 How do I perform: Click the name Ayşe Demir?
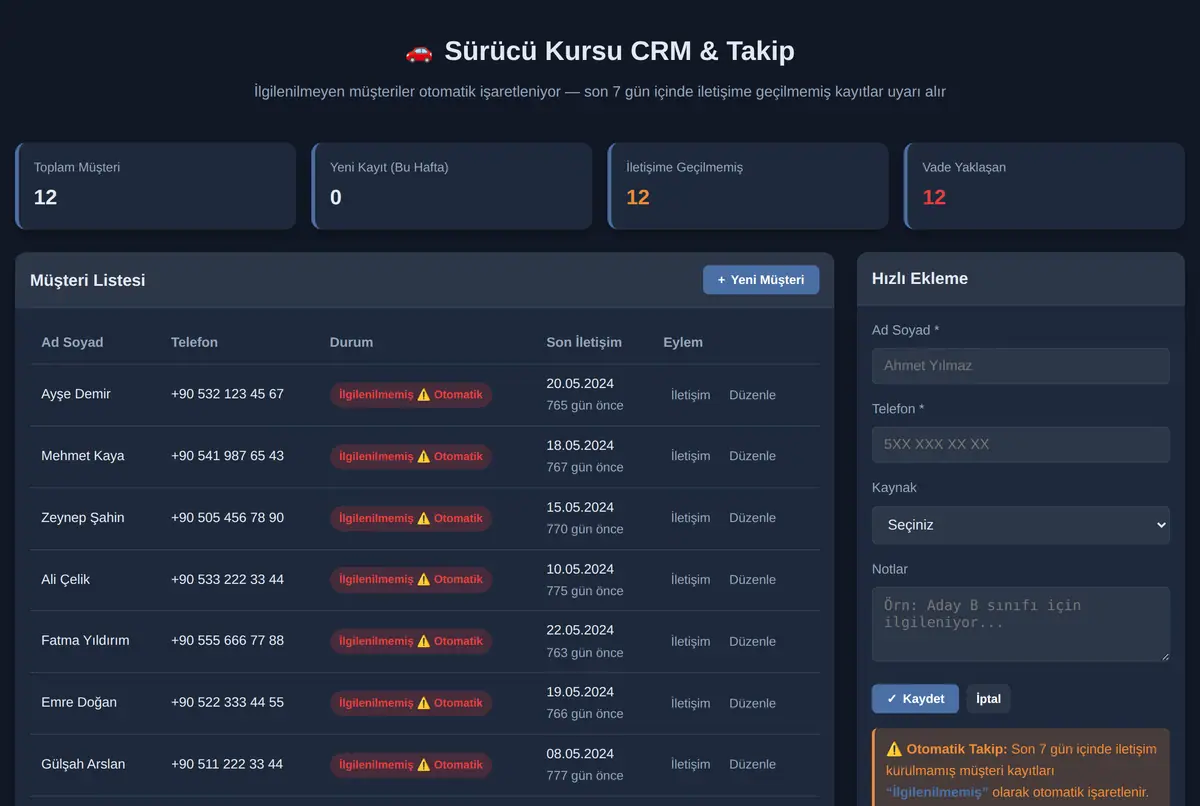click(x=76, y=394)
